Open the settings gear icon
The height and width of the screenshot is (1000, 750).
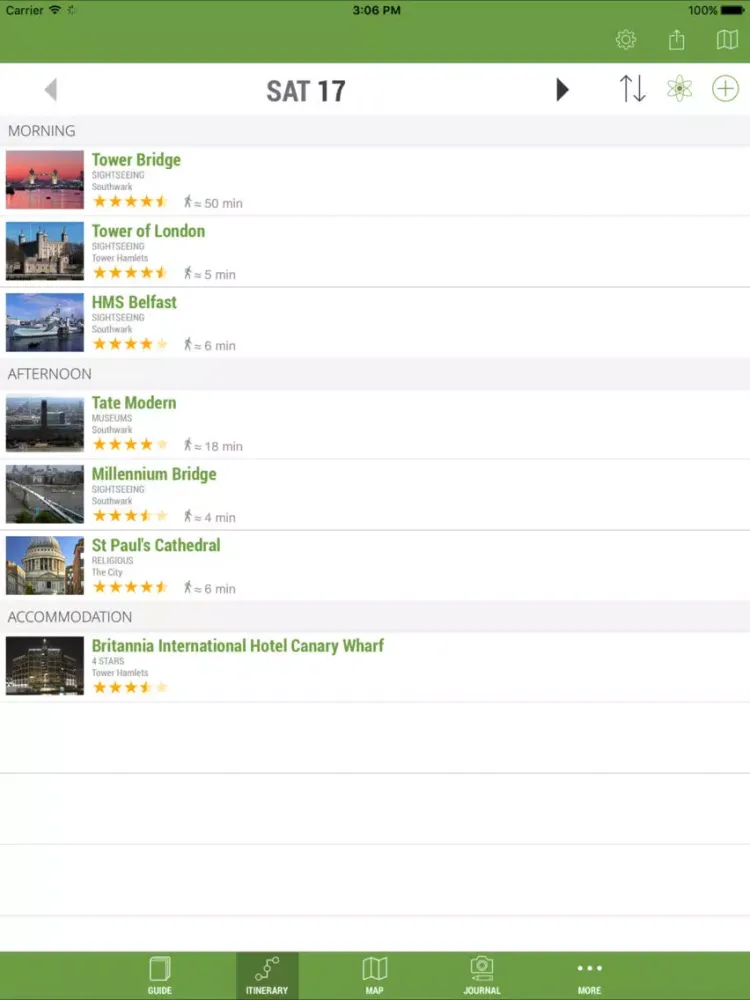pyautogui.click(x=626, y=40)
